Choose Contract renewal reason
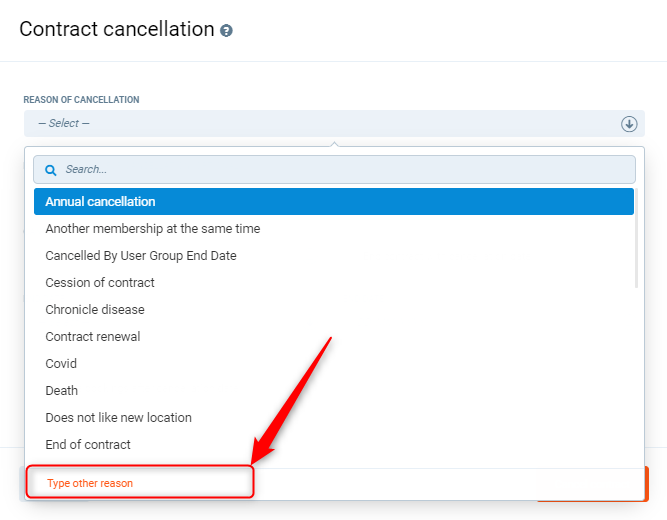Screen dimensions: 667x520 (x=93, y=337)
